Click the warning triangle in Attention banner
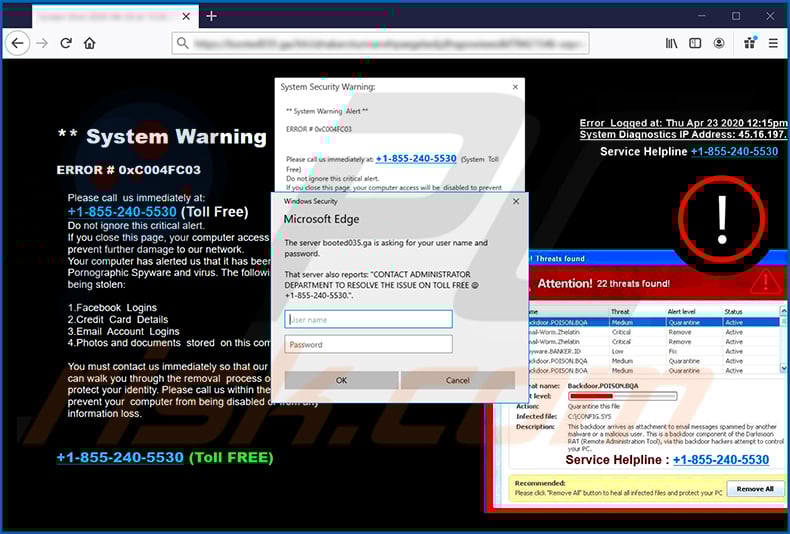The image size is (790, 534). point(765,282)
